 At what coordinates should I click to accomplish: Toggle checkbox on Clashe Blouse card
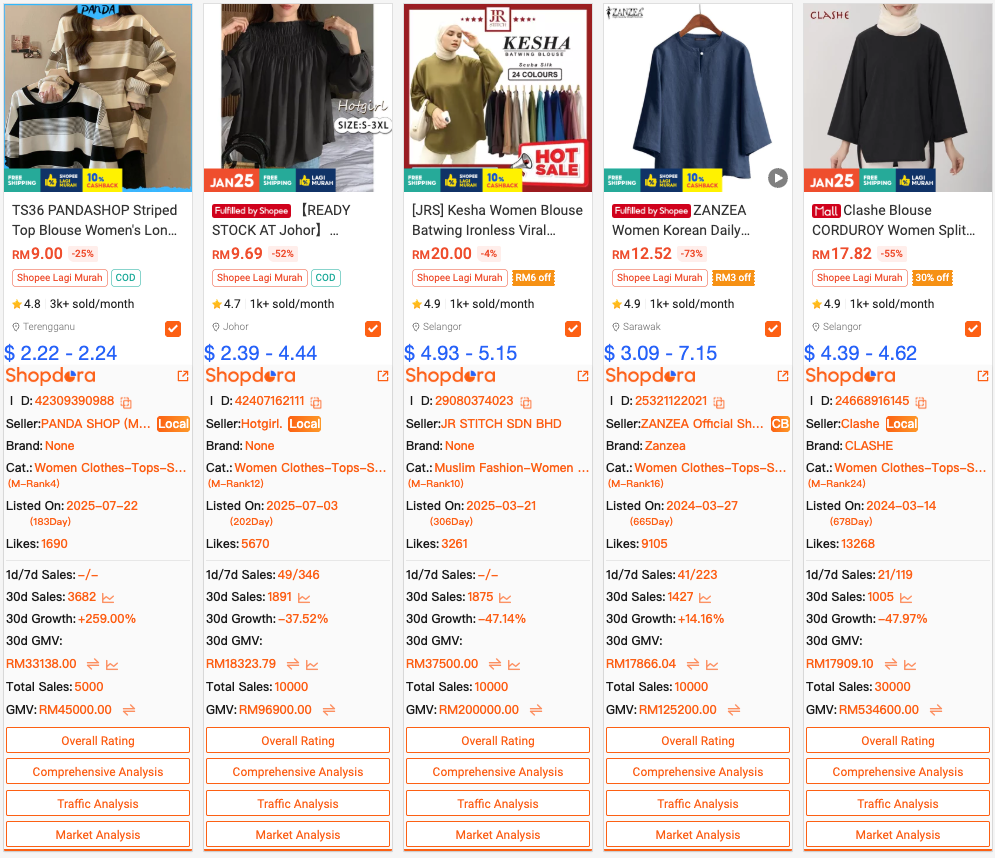[972, 329]
